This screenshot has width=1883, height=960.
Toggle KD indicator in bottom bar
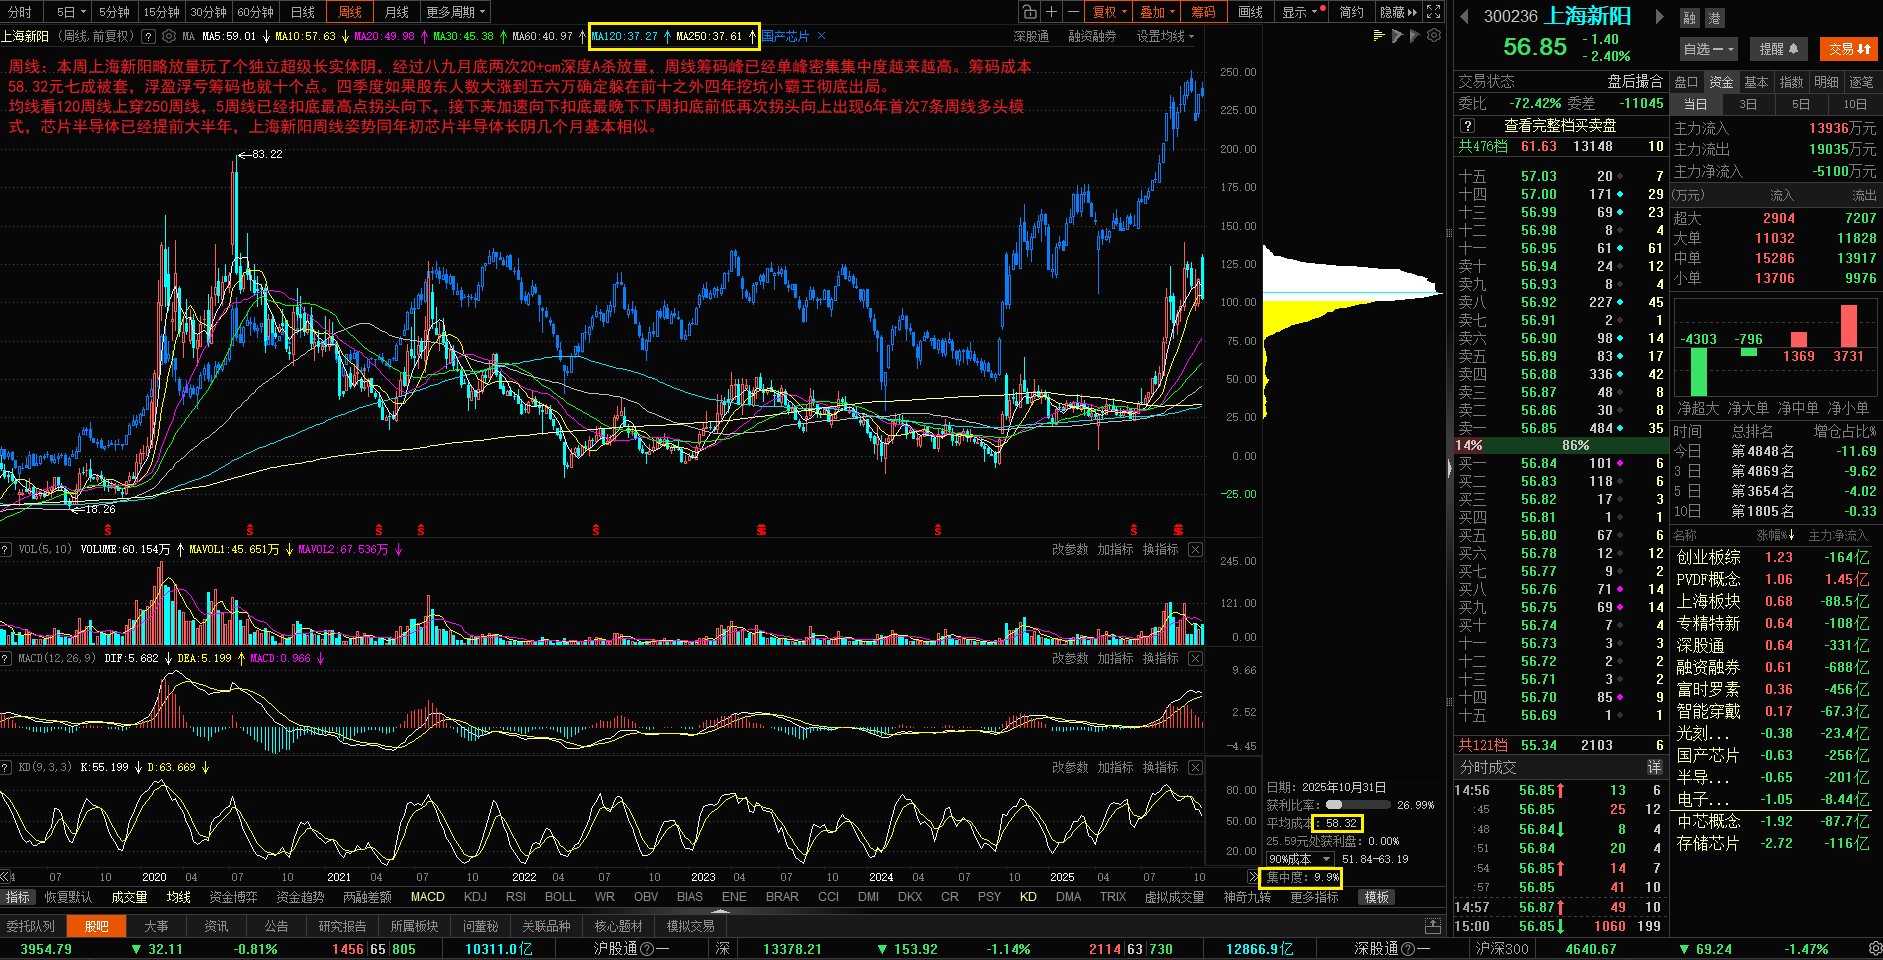click(x=1028, y=897)
